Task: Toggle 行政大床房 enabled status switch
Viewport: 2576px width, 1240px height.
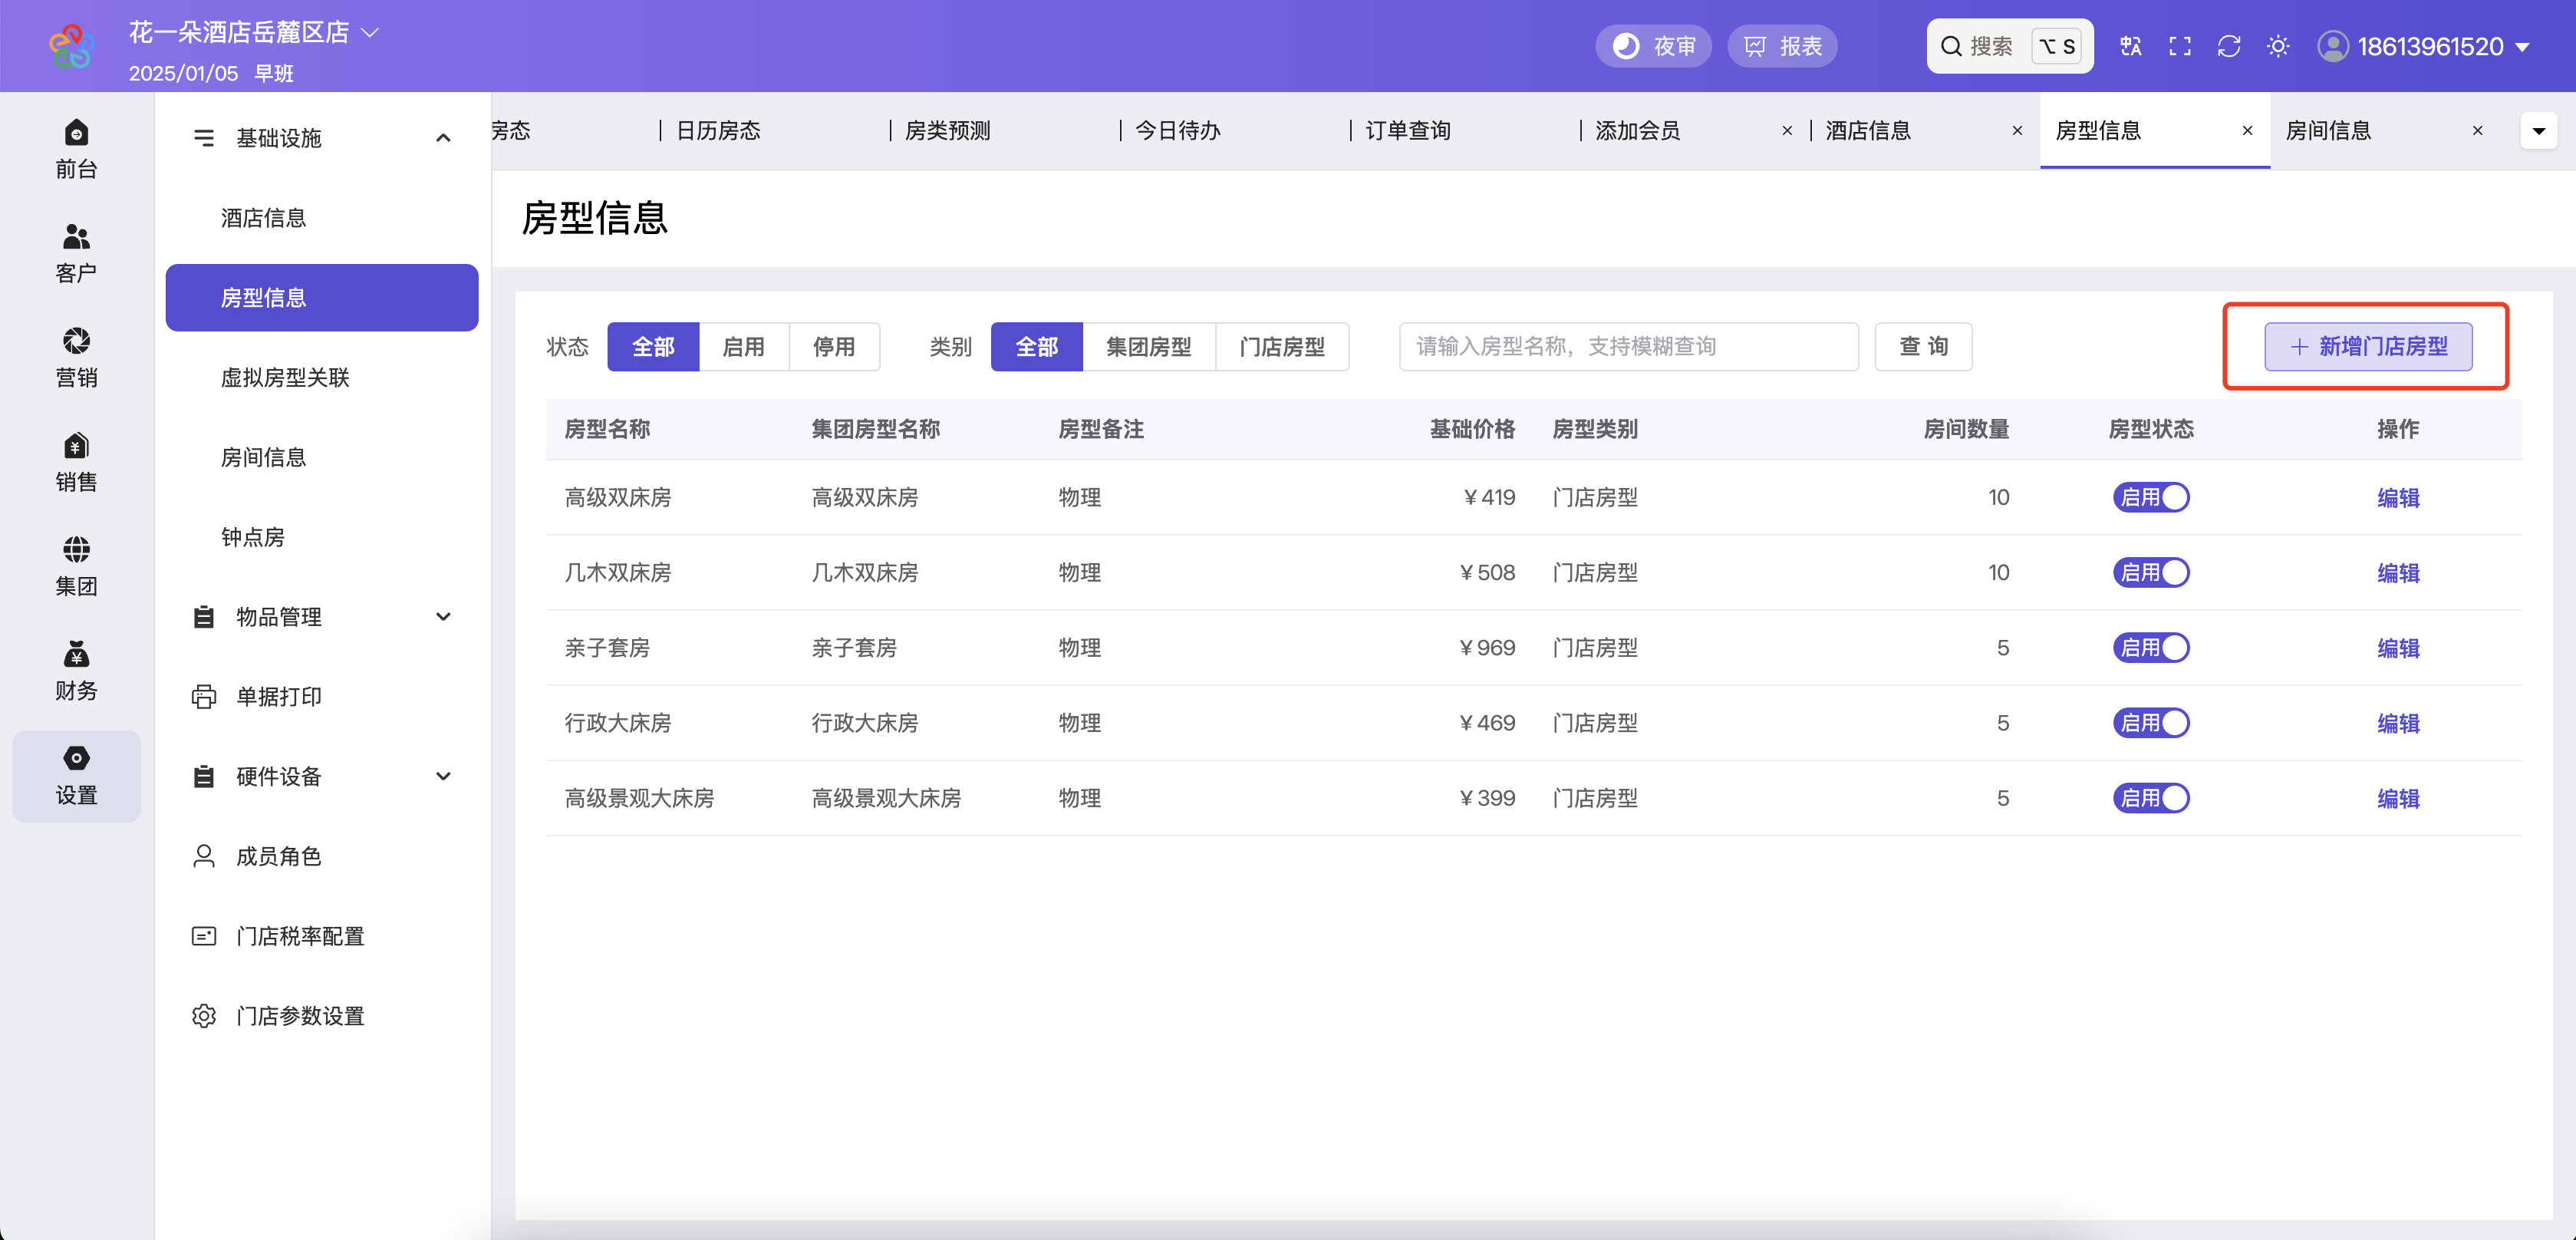Action: pos(2151,722)
